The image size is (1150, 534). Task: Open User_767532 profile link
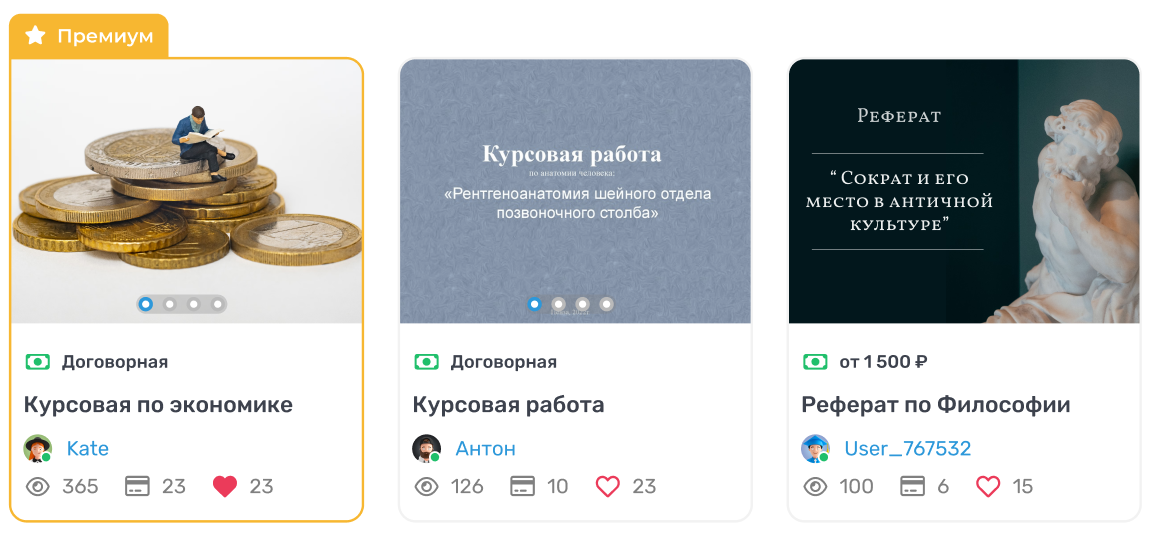click(908, 449)
